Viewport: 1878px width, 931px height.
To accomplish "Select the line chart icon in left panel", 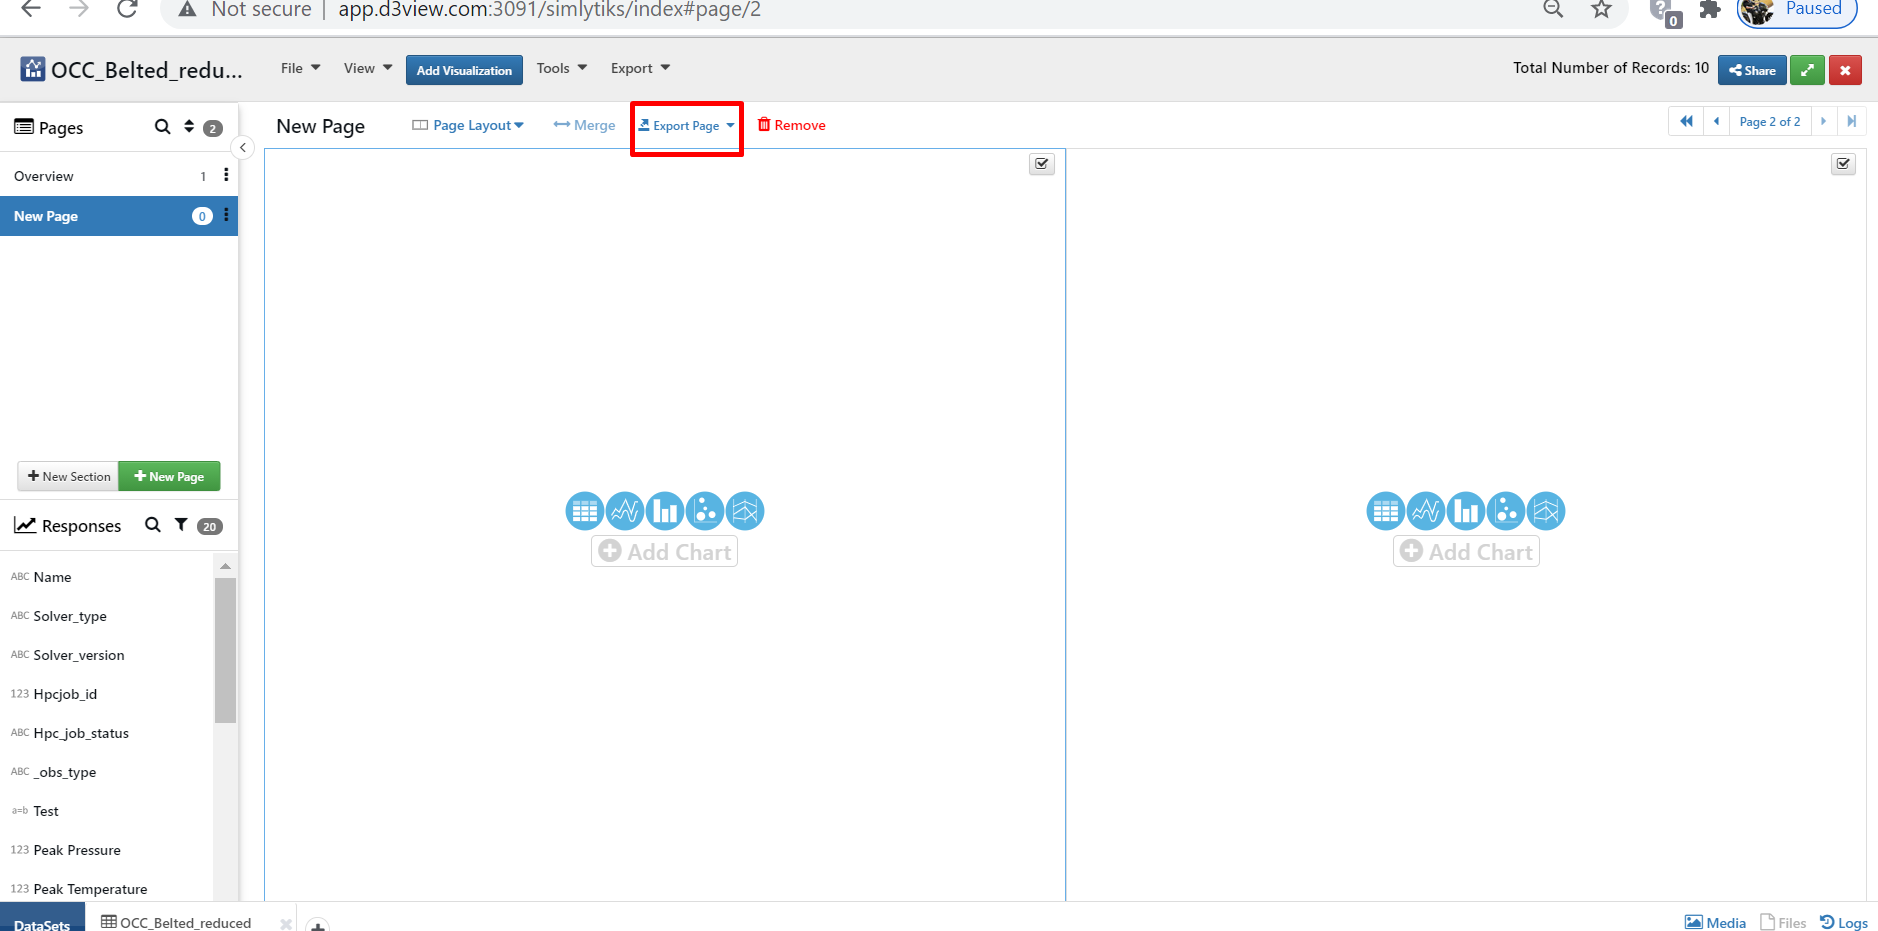I will [x=625, y=511].
